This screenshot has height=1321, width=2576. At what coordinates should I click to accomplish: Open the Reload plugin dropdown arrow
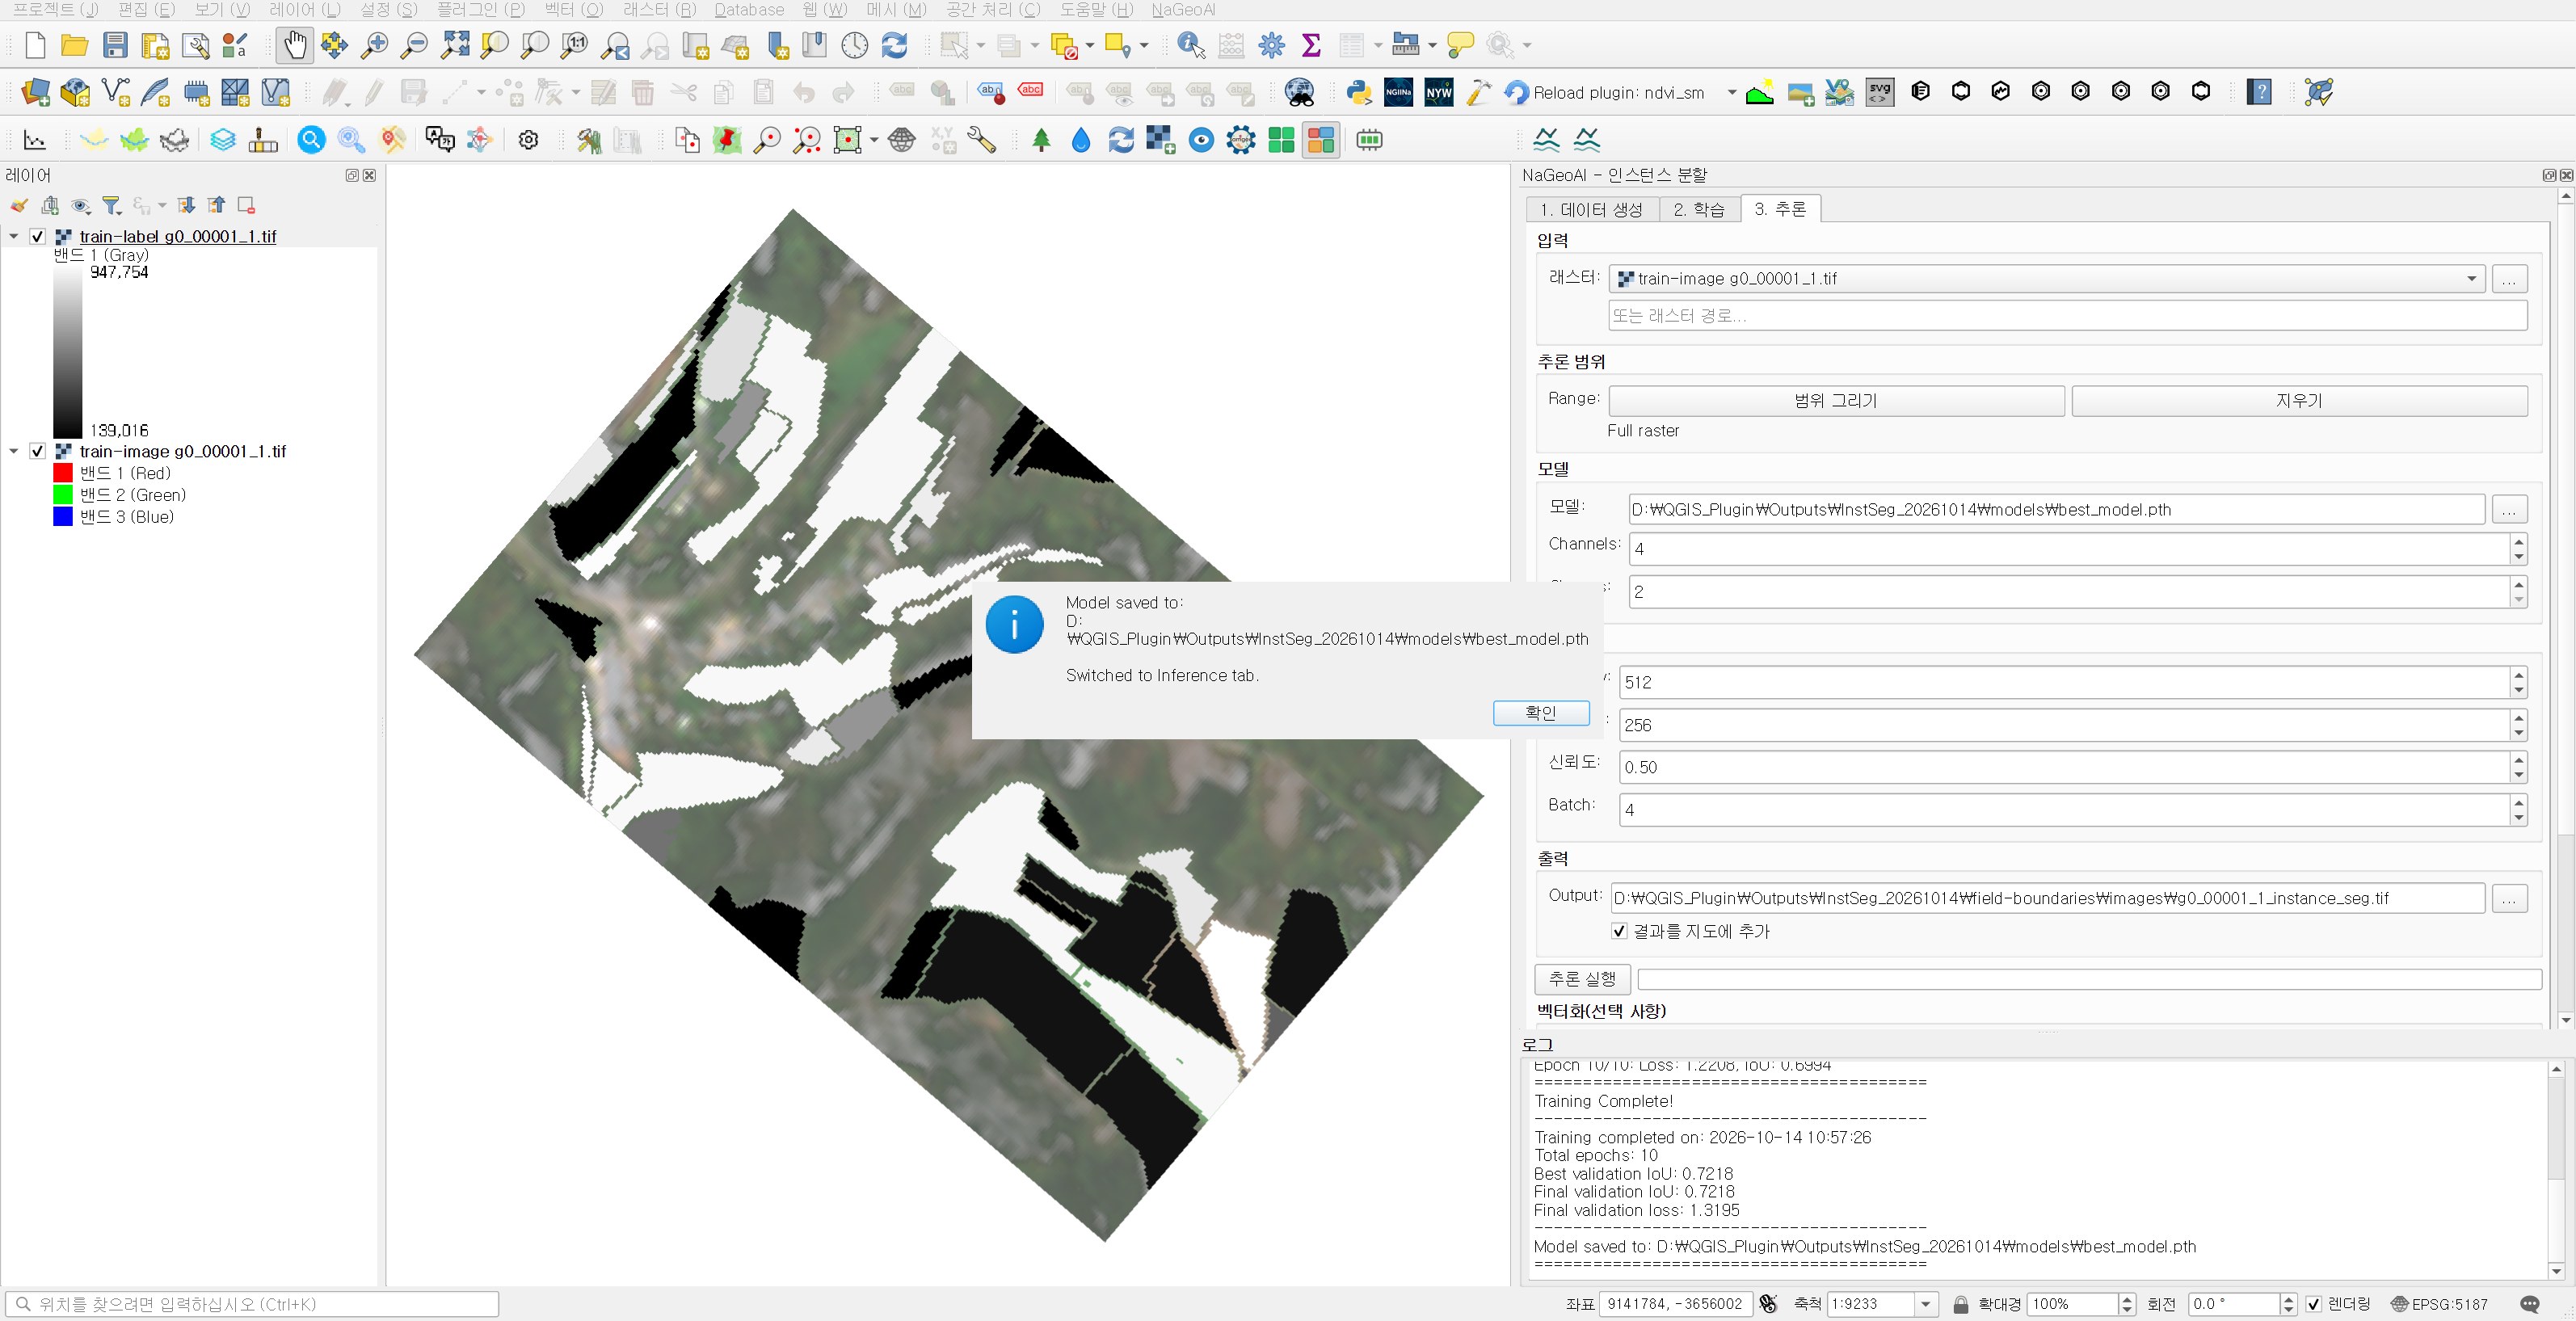1731,92
